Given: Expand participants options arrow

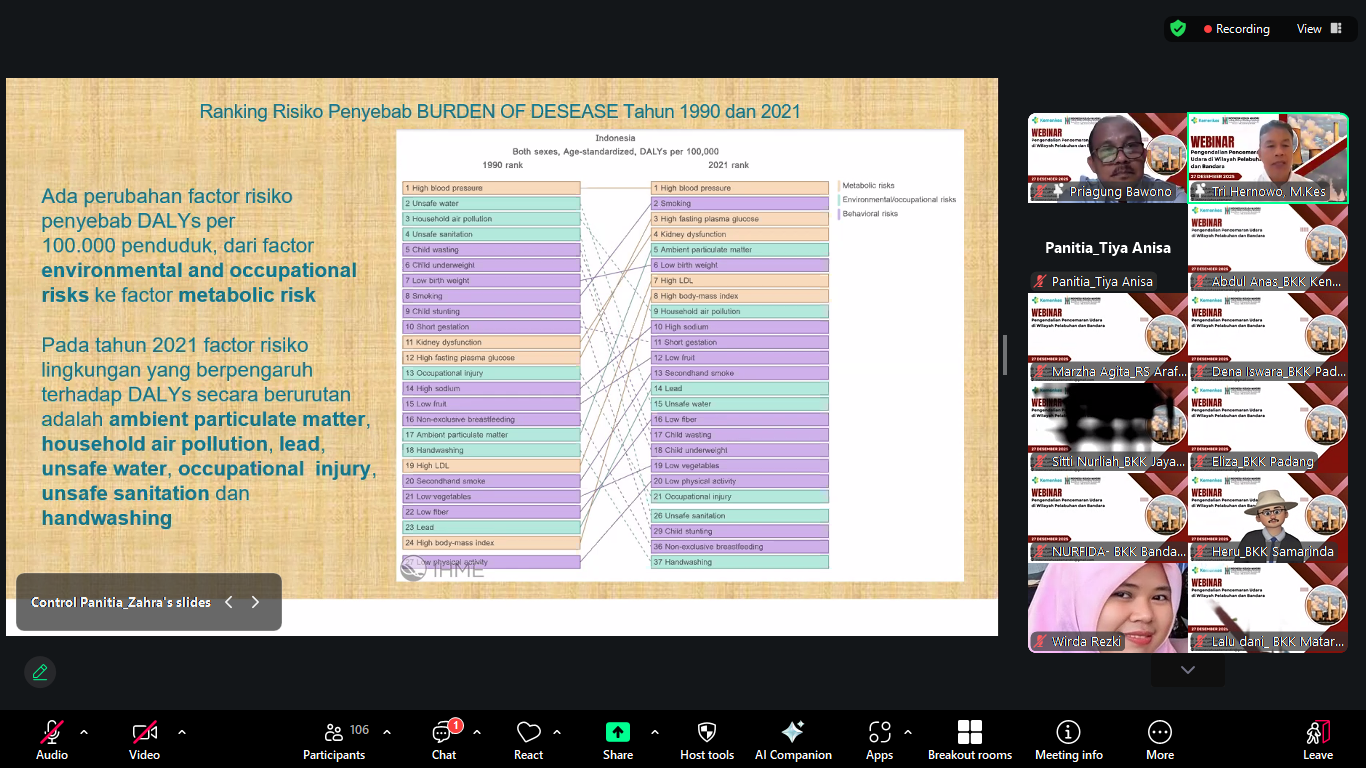Looking at the screenshot, I should 387,732.
